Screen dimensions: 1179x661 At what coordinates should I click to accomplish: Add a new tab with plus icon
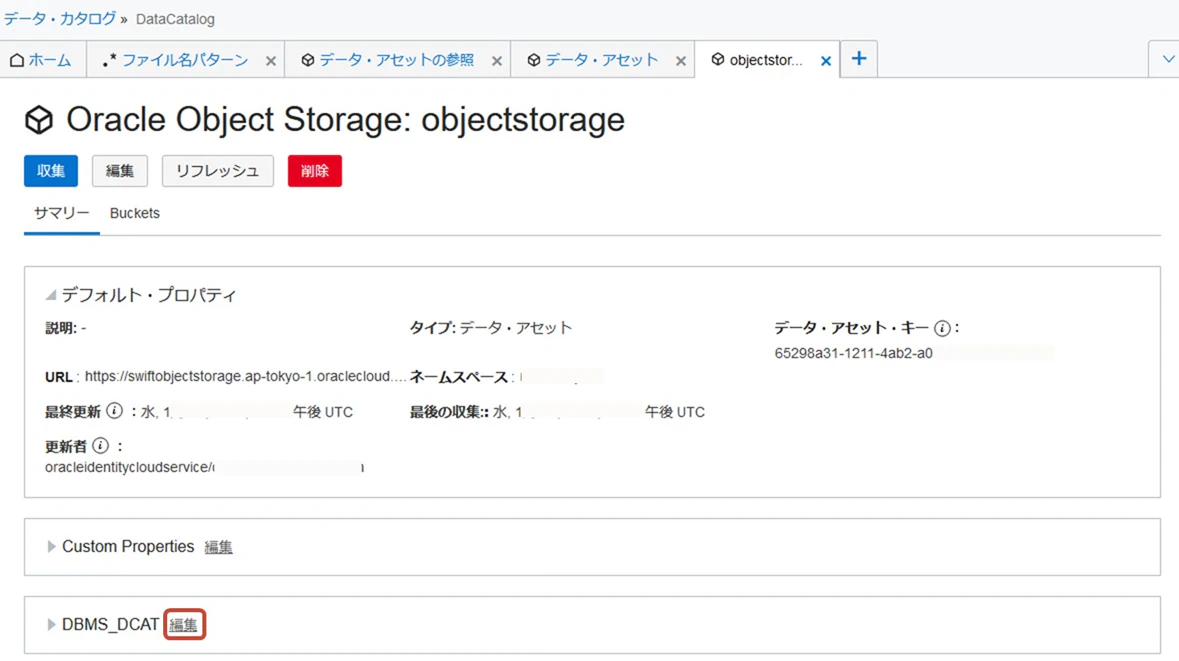[859, 59]
